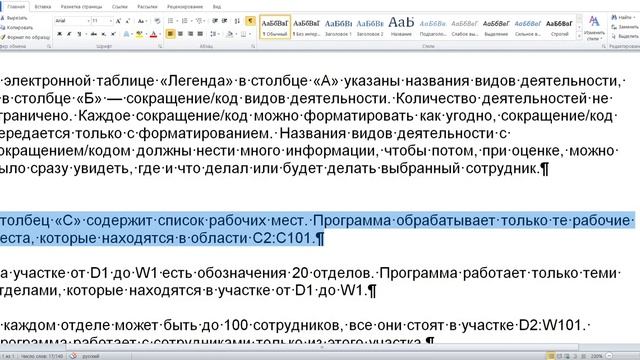Open the Вставка ribbon tab

[x=43, y=7]
